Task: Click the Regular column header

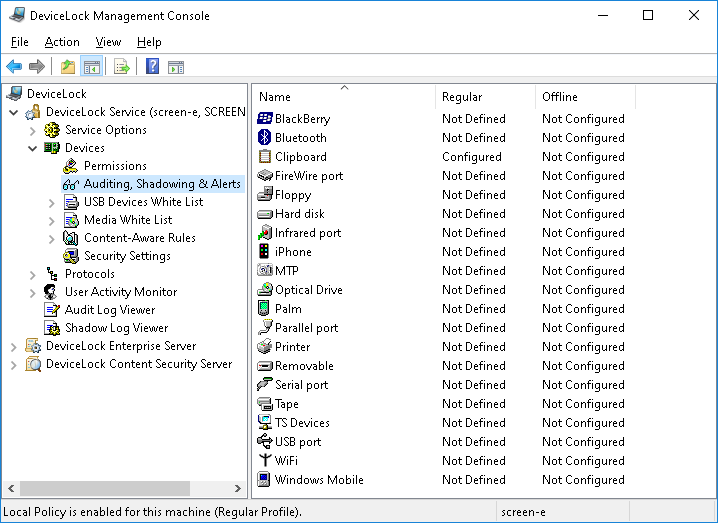Action: pos(462,97)
